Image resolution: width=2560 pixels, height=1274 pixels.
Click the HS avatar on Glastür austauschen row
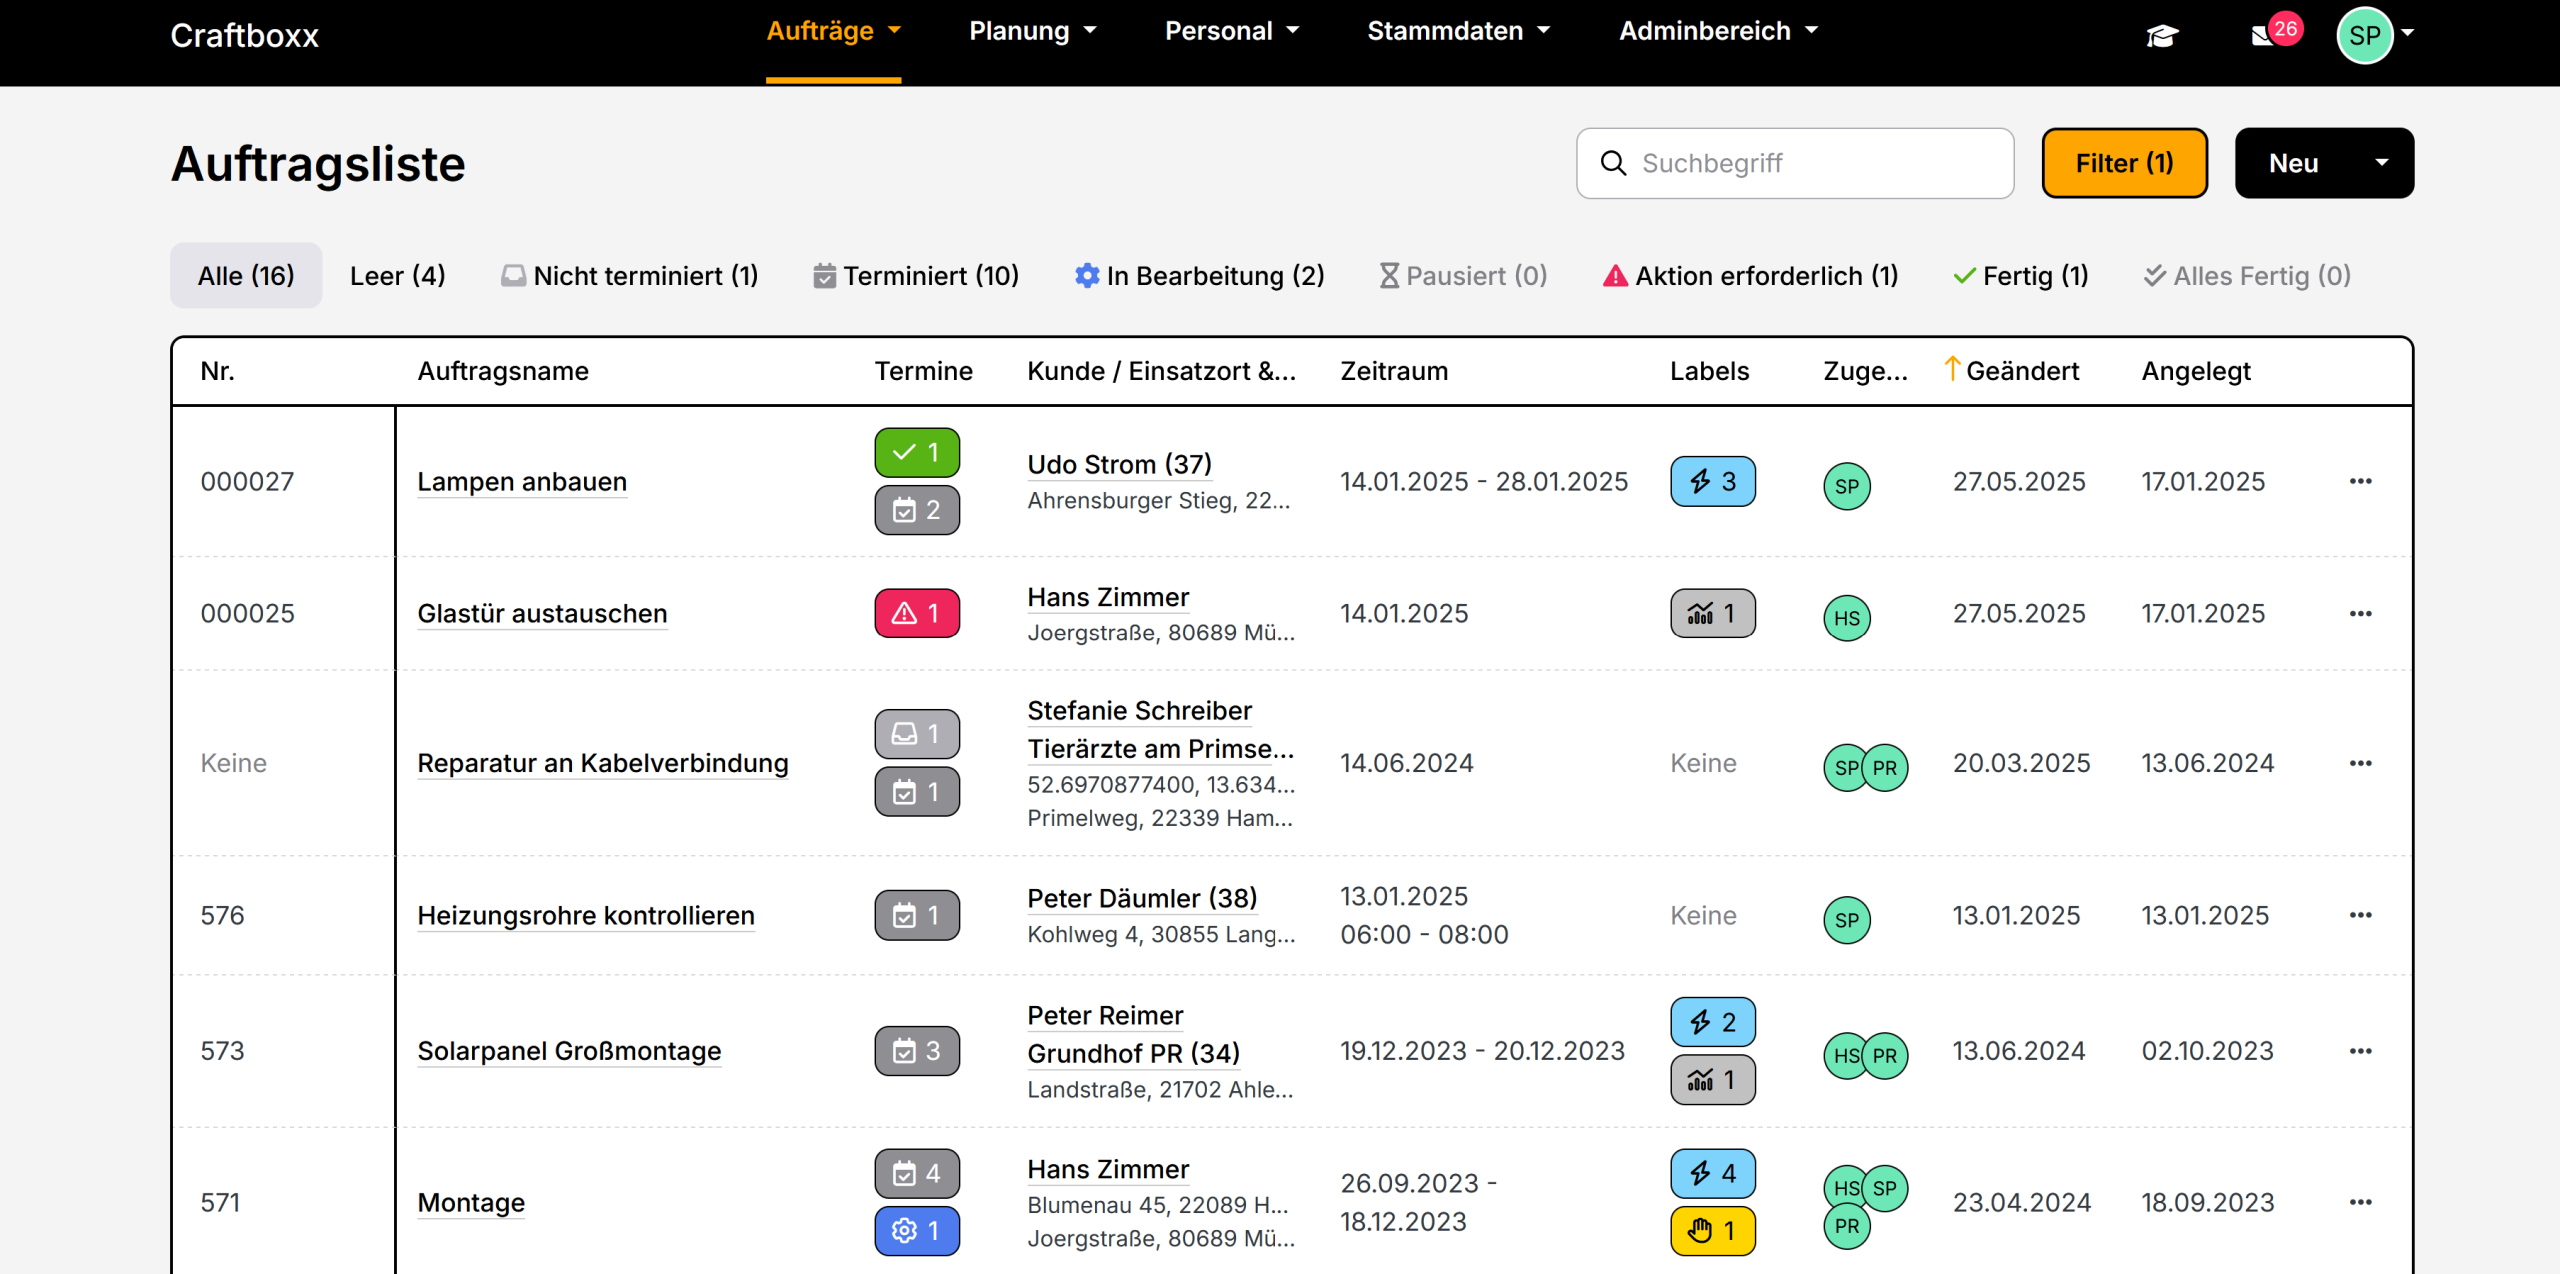click(x=1846, y=618)
